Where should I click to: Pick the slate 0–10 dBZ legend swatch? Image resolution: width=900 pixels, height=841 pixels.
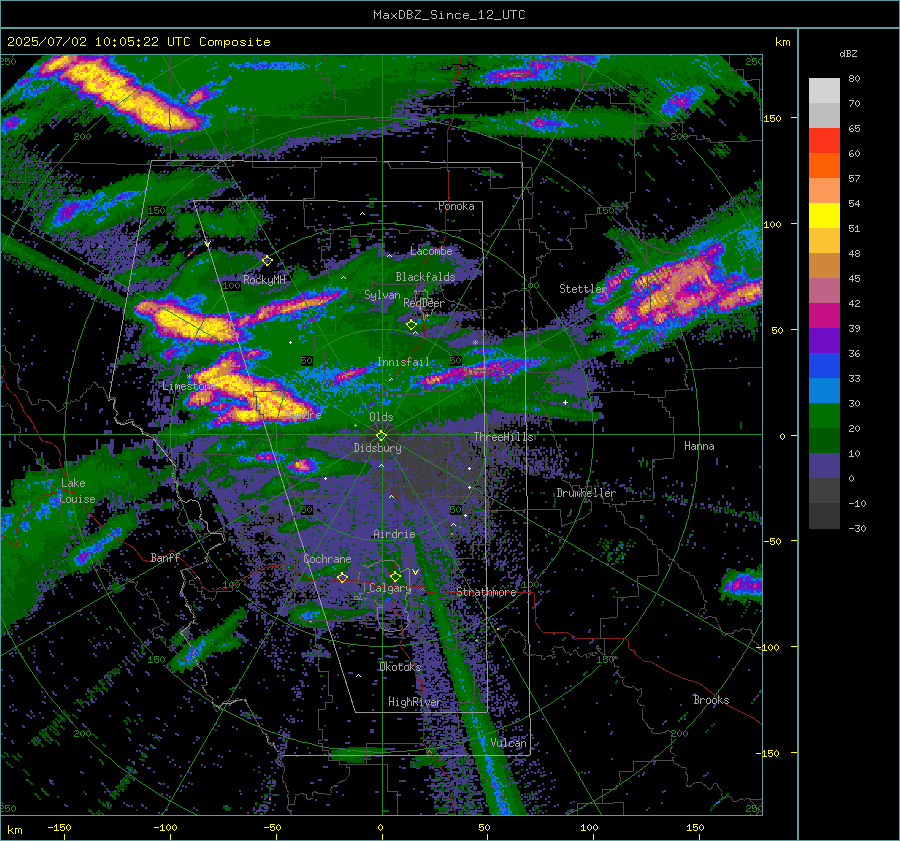824,466
